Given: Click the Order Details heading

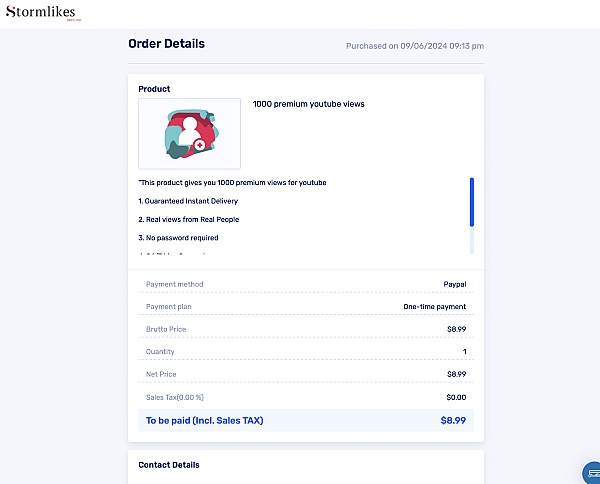Looking at the screenshot, I should tap(166, 44).
